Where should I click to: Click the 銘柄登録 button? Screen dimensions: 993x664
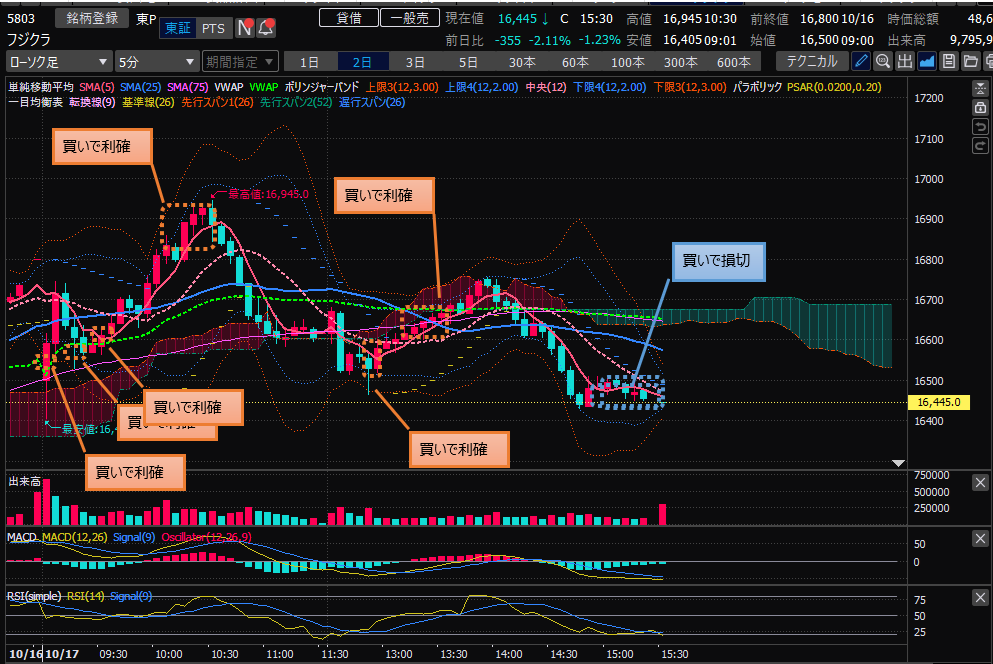click(x=91, y=18)
